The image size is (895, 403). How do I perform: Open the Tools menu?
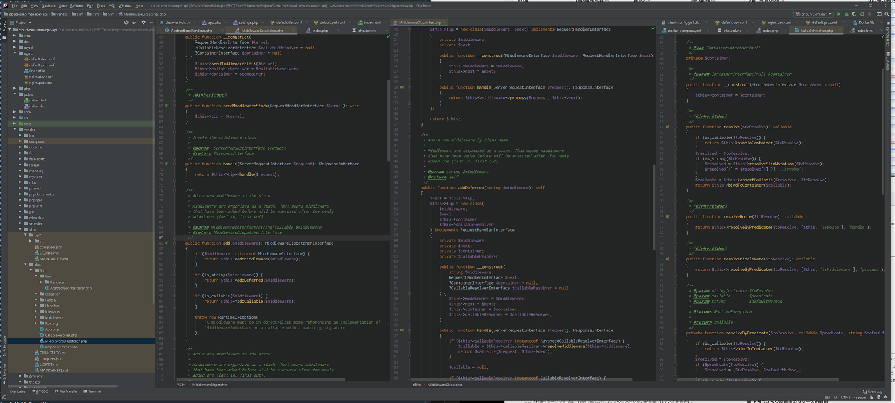[101, 6]
